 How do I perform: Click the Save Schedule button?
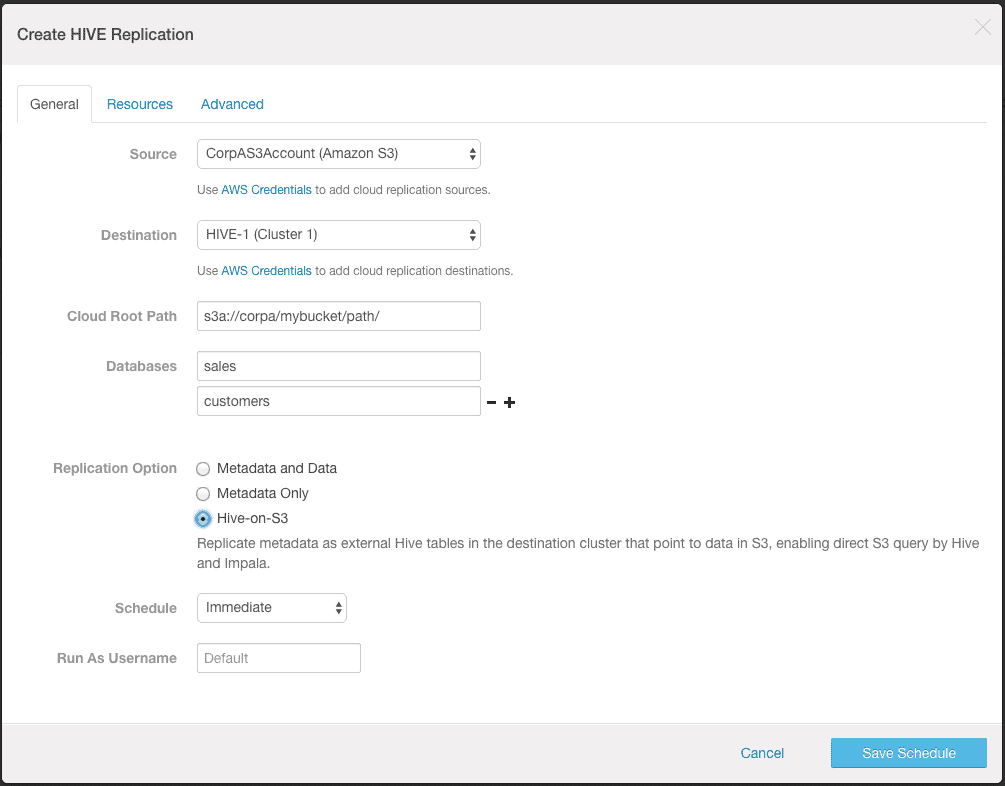(908, 753)
